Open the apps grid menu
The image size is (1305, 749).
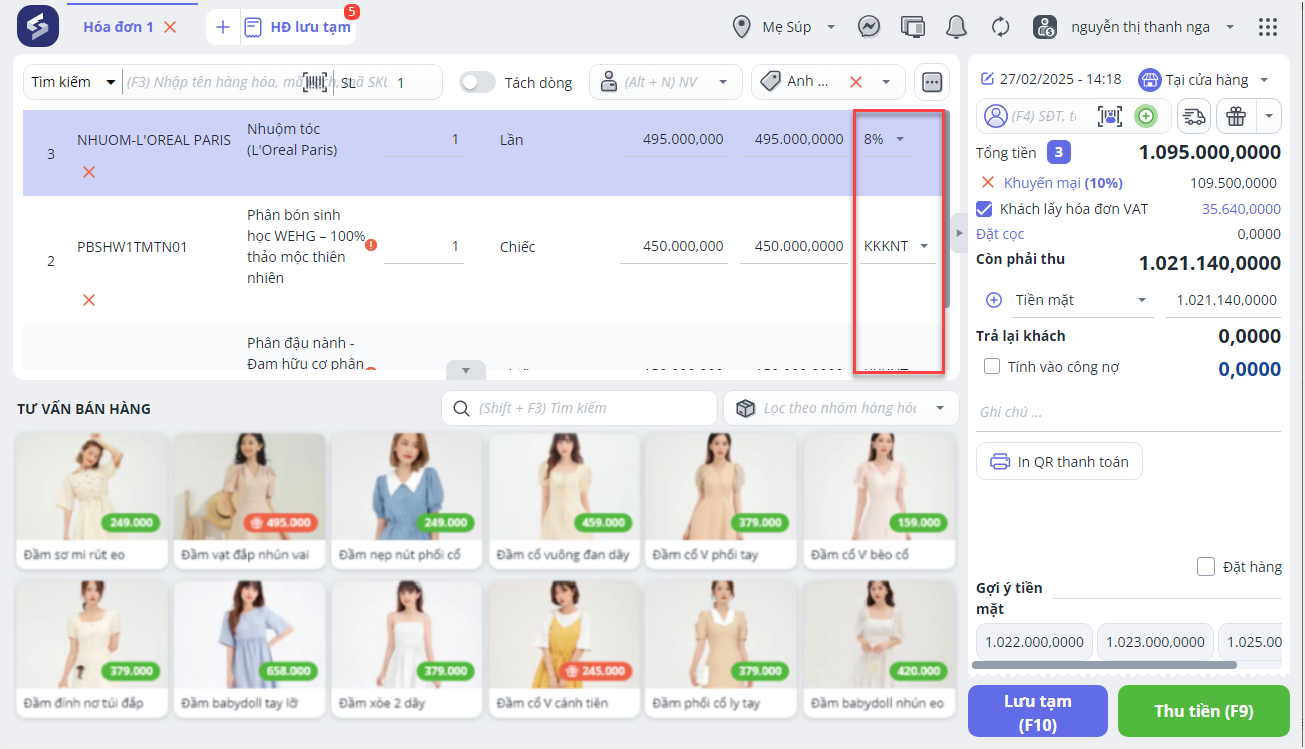[x=1268, y=27]
